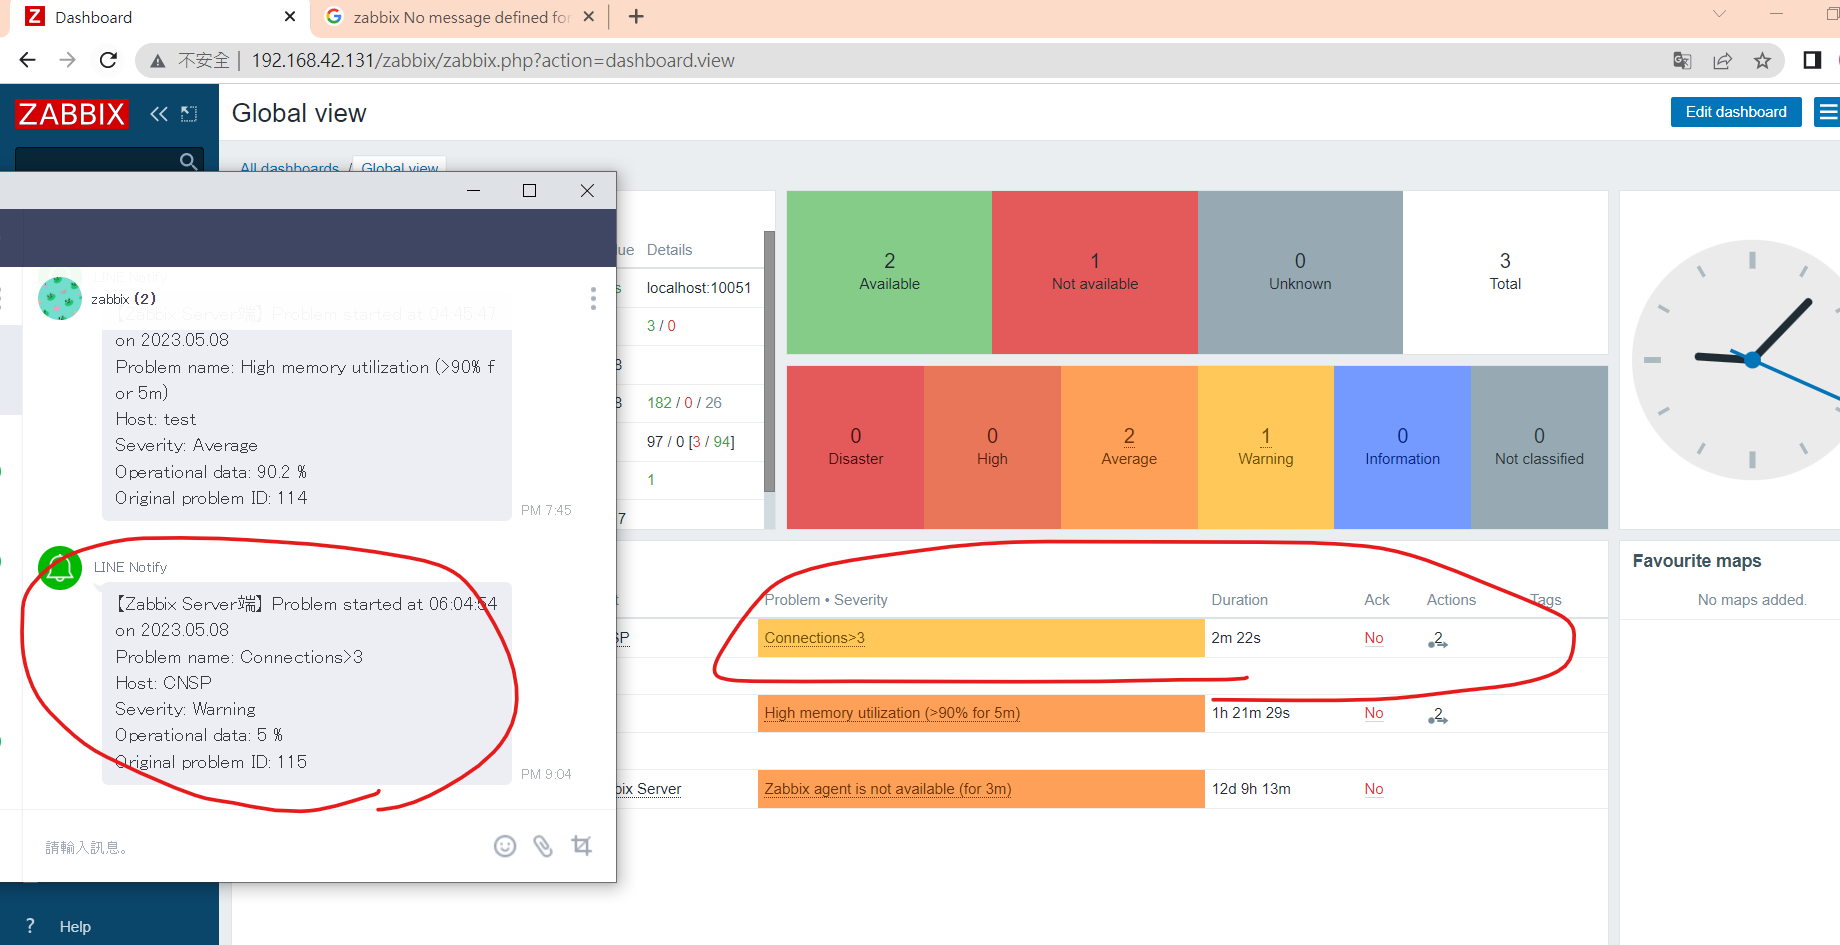Go back with the browser back arrow
Image resolution: width=1840 pixels, height=945 pixels.
click(27, 60)
